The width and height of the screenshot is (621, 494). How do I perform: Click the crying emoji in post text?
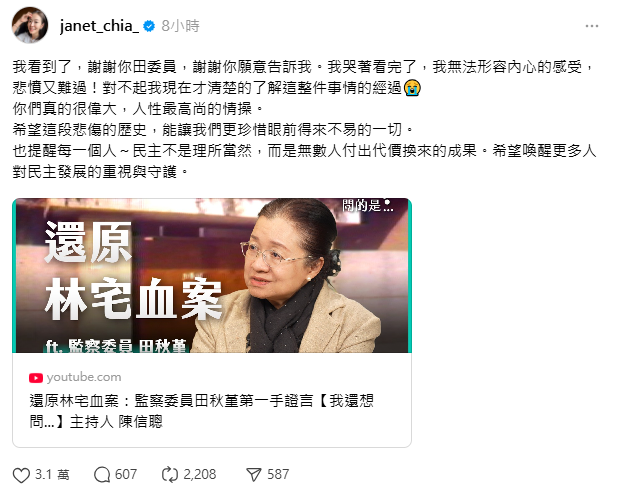coord(412,88)
